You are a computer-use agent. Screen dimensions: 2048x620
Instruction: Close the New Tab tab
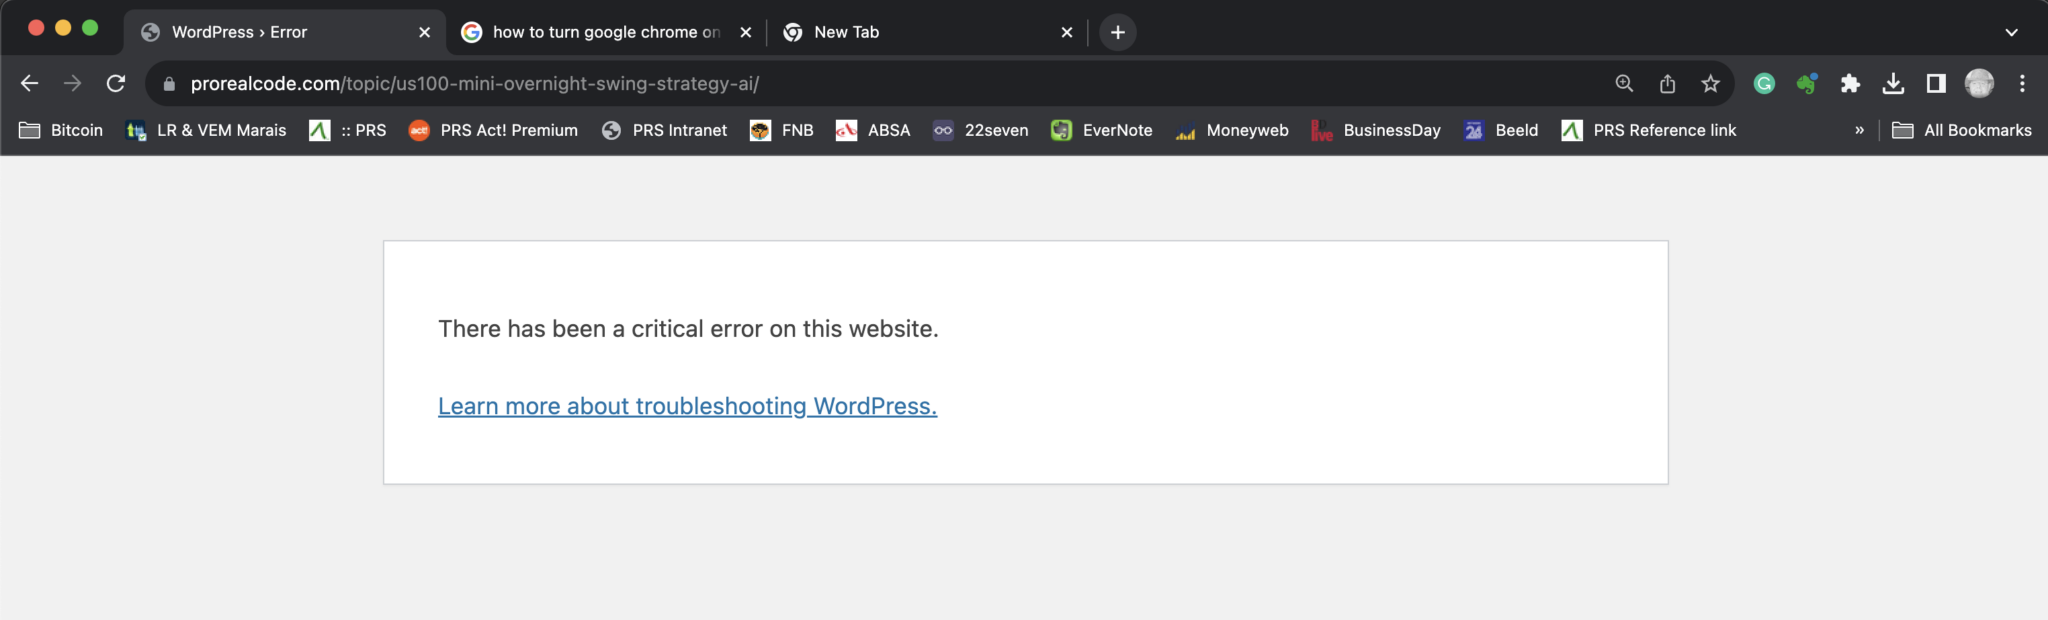(1066, 32)
